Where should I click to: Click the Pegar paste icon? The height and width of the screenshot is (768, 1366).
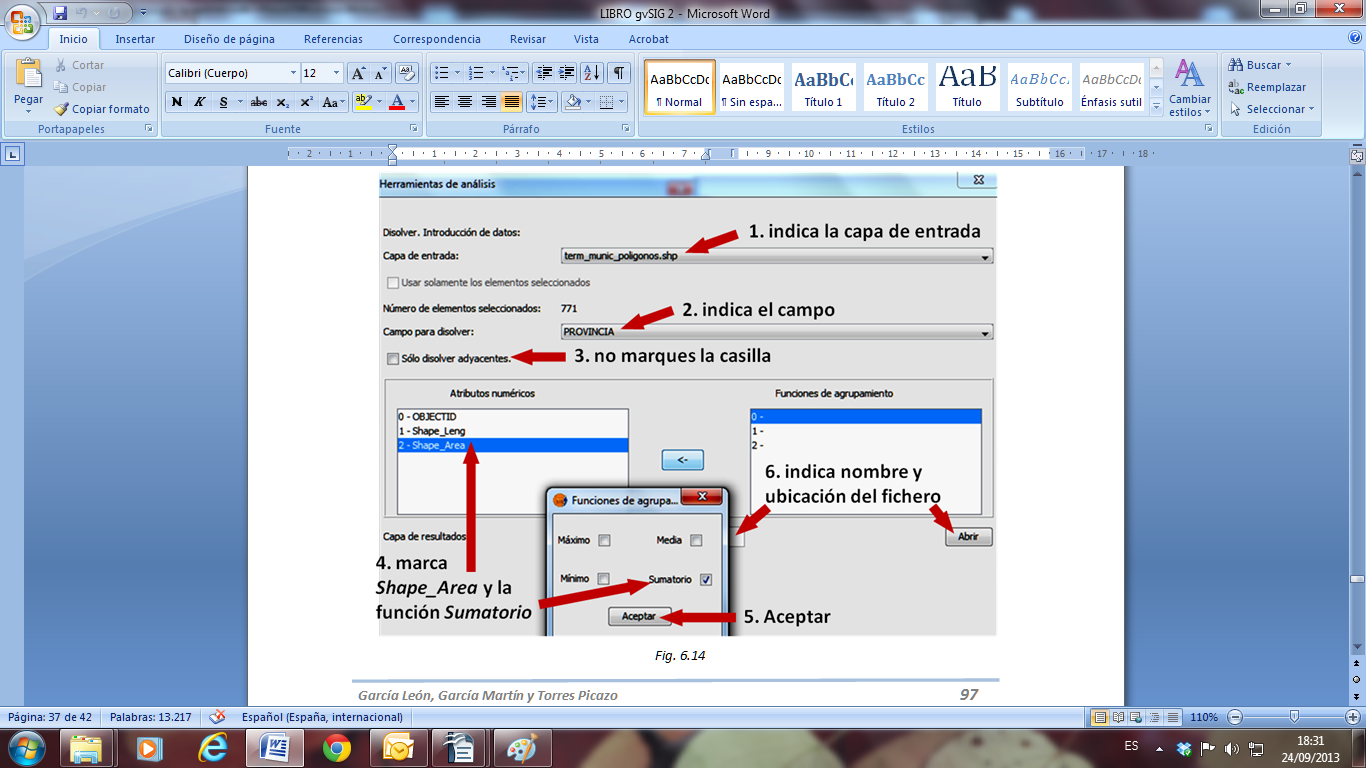[28, 74]
